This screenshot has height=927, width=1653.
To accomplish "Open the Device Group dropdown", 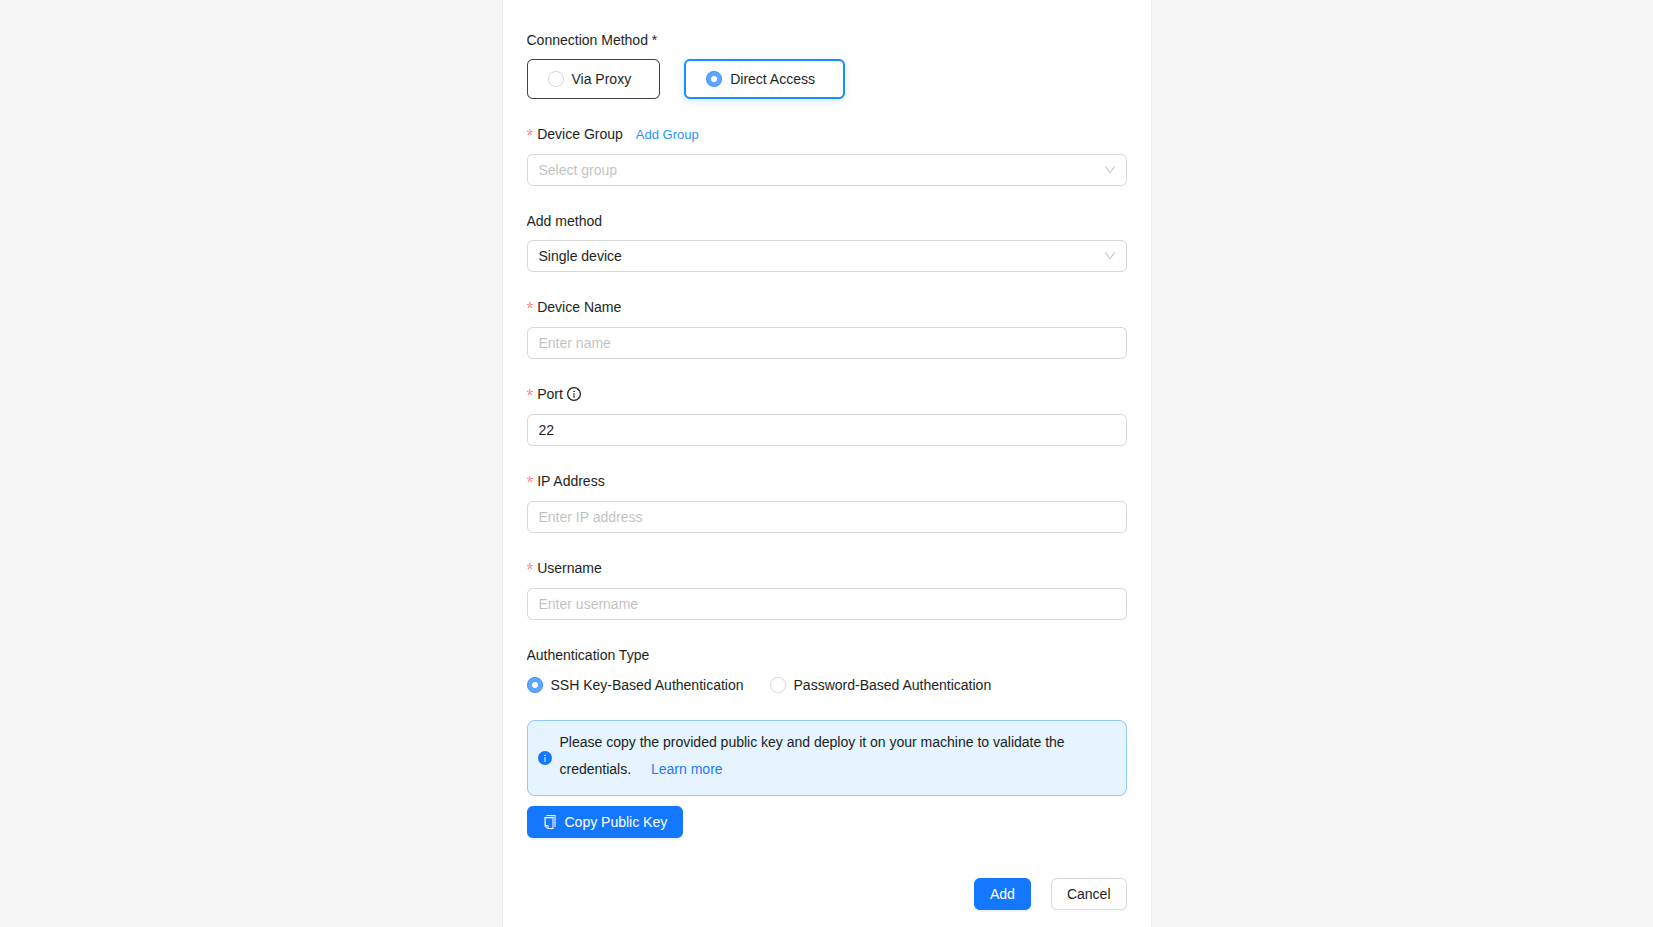I will pos(826,170).
